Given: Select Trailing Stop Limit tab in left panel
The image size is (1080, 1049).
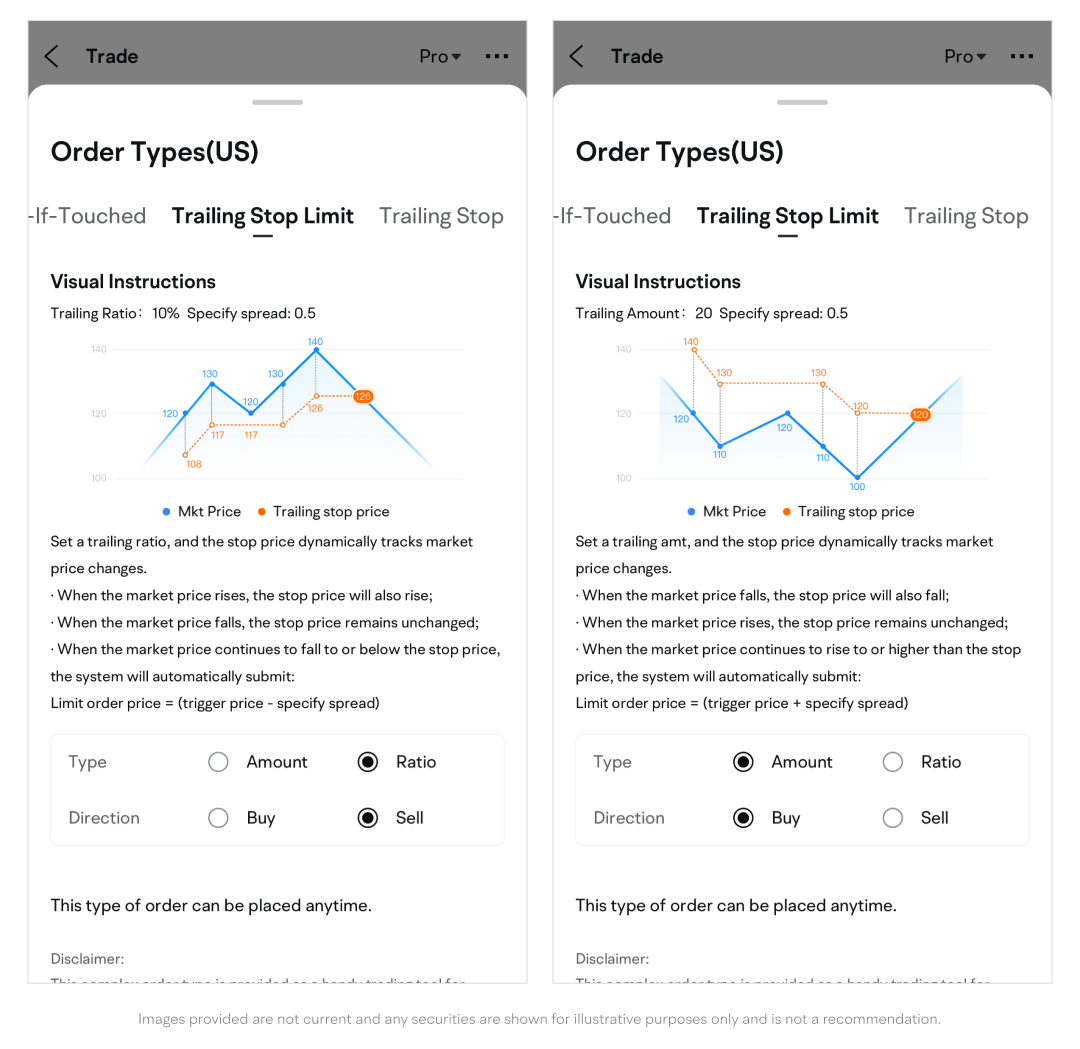Looking at the screenshot, I should pyautogui.click(x=262, y=216).
